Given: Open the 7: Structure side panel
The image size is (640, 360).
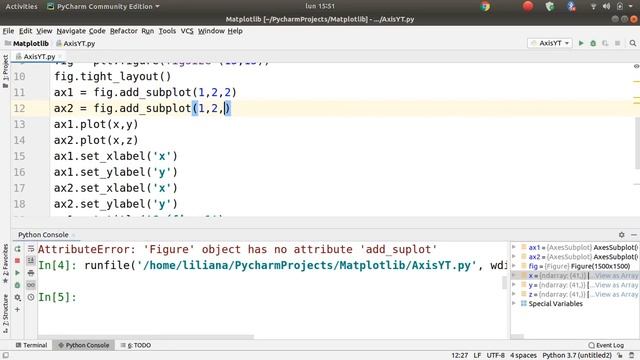Looking at the screenshot, I should click(5, 314).
